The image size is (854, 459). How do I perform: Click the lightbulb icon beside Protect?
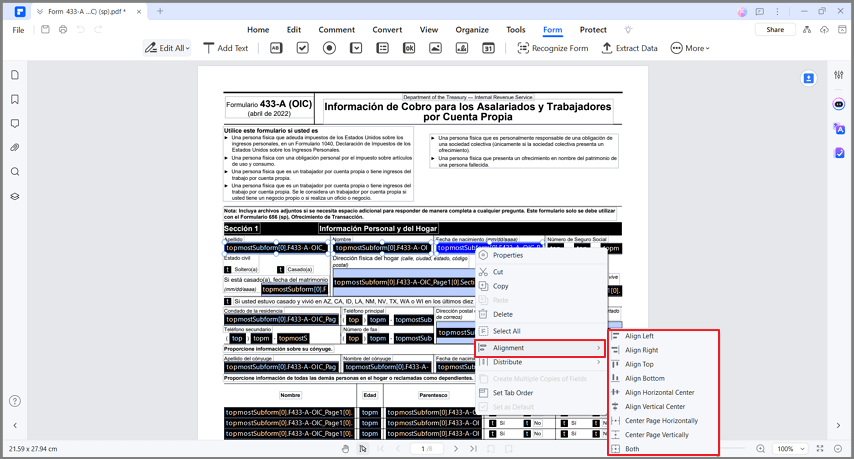(629, 29)
